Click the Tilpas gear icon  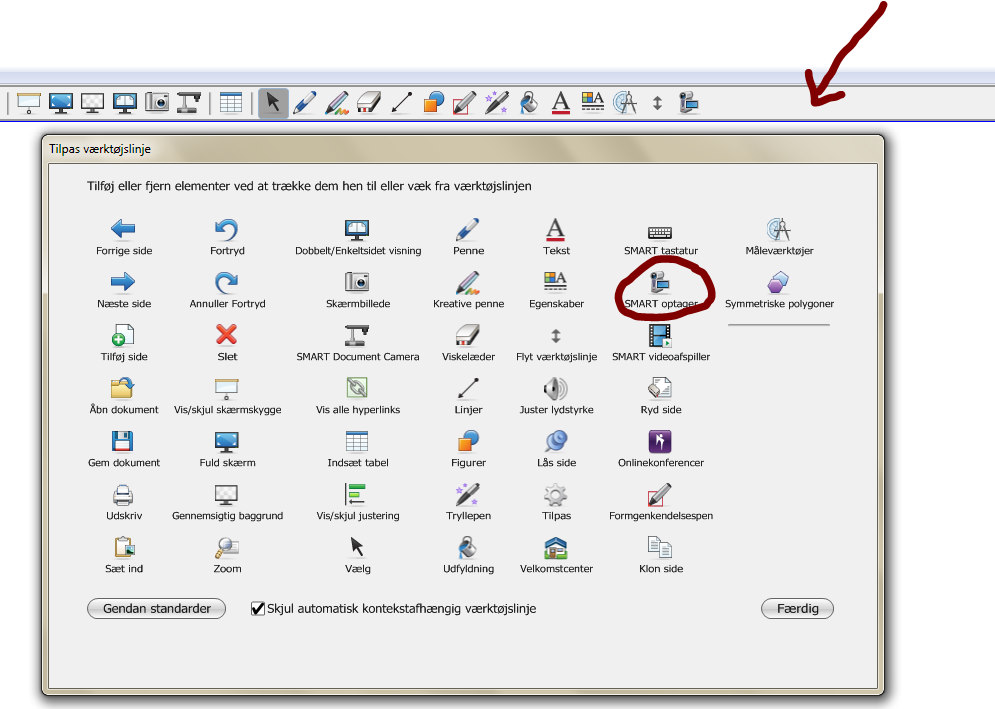555,494
